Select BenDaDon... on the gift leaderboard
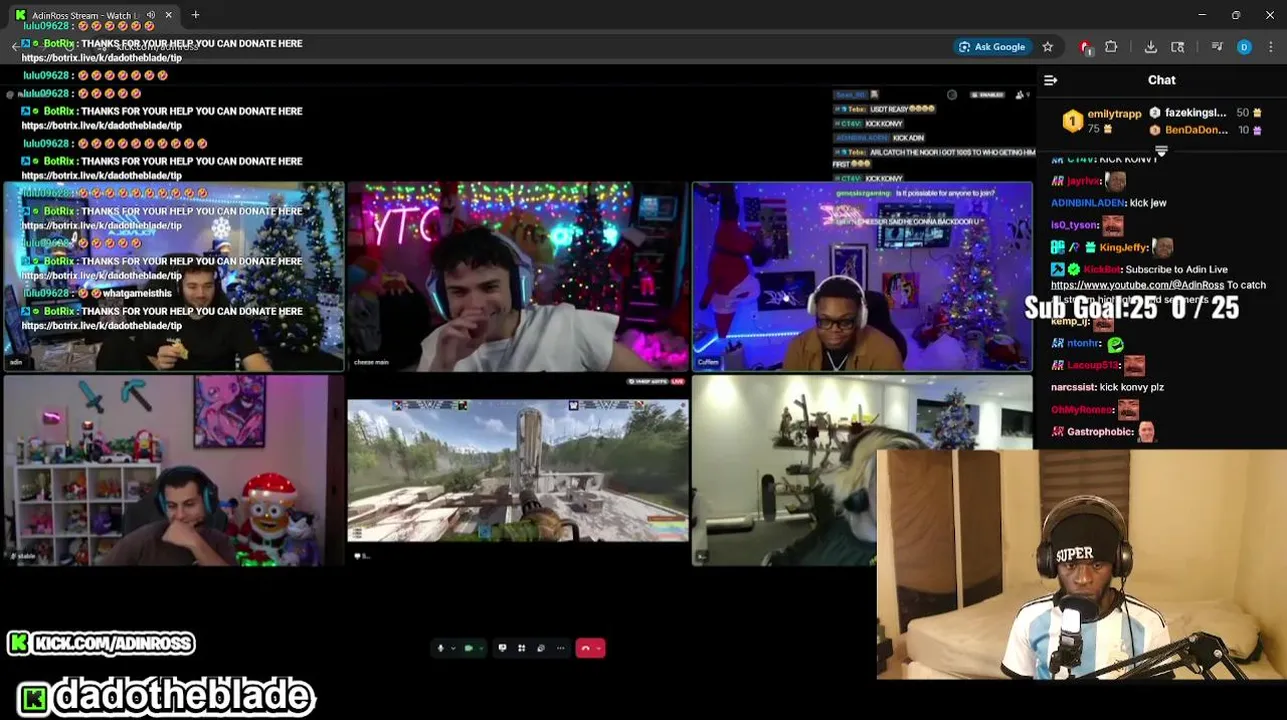This screenshot has height=720, width=1287. click(x=1196, y=130)
